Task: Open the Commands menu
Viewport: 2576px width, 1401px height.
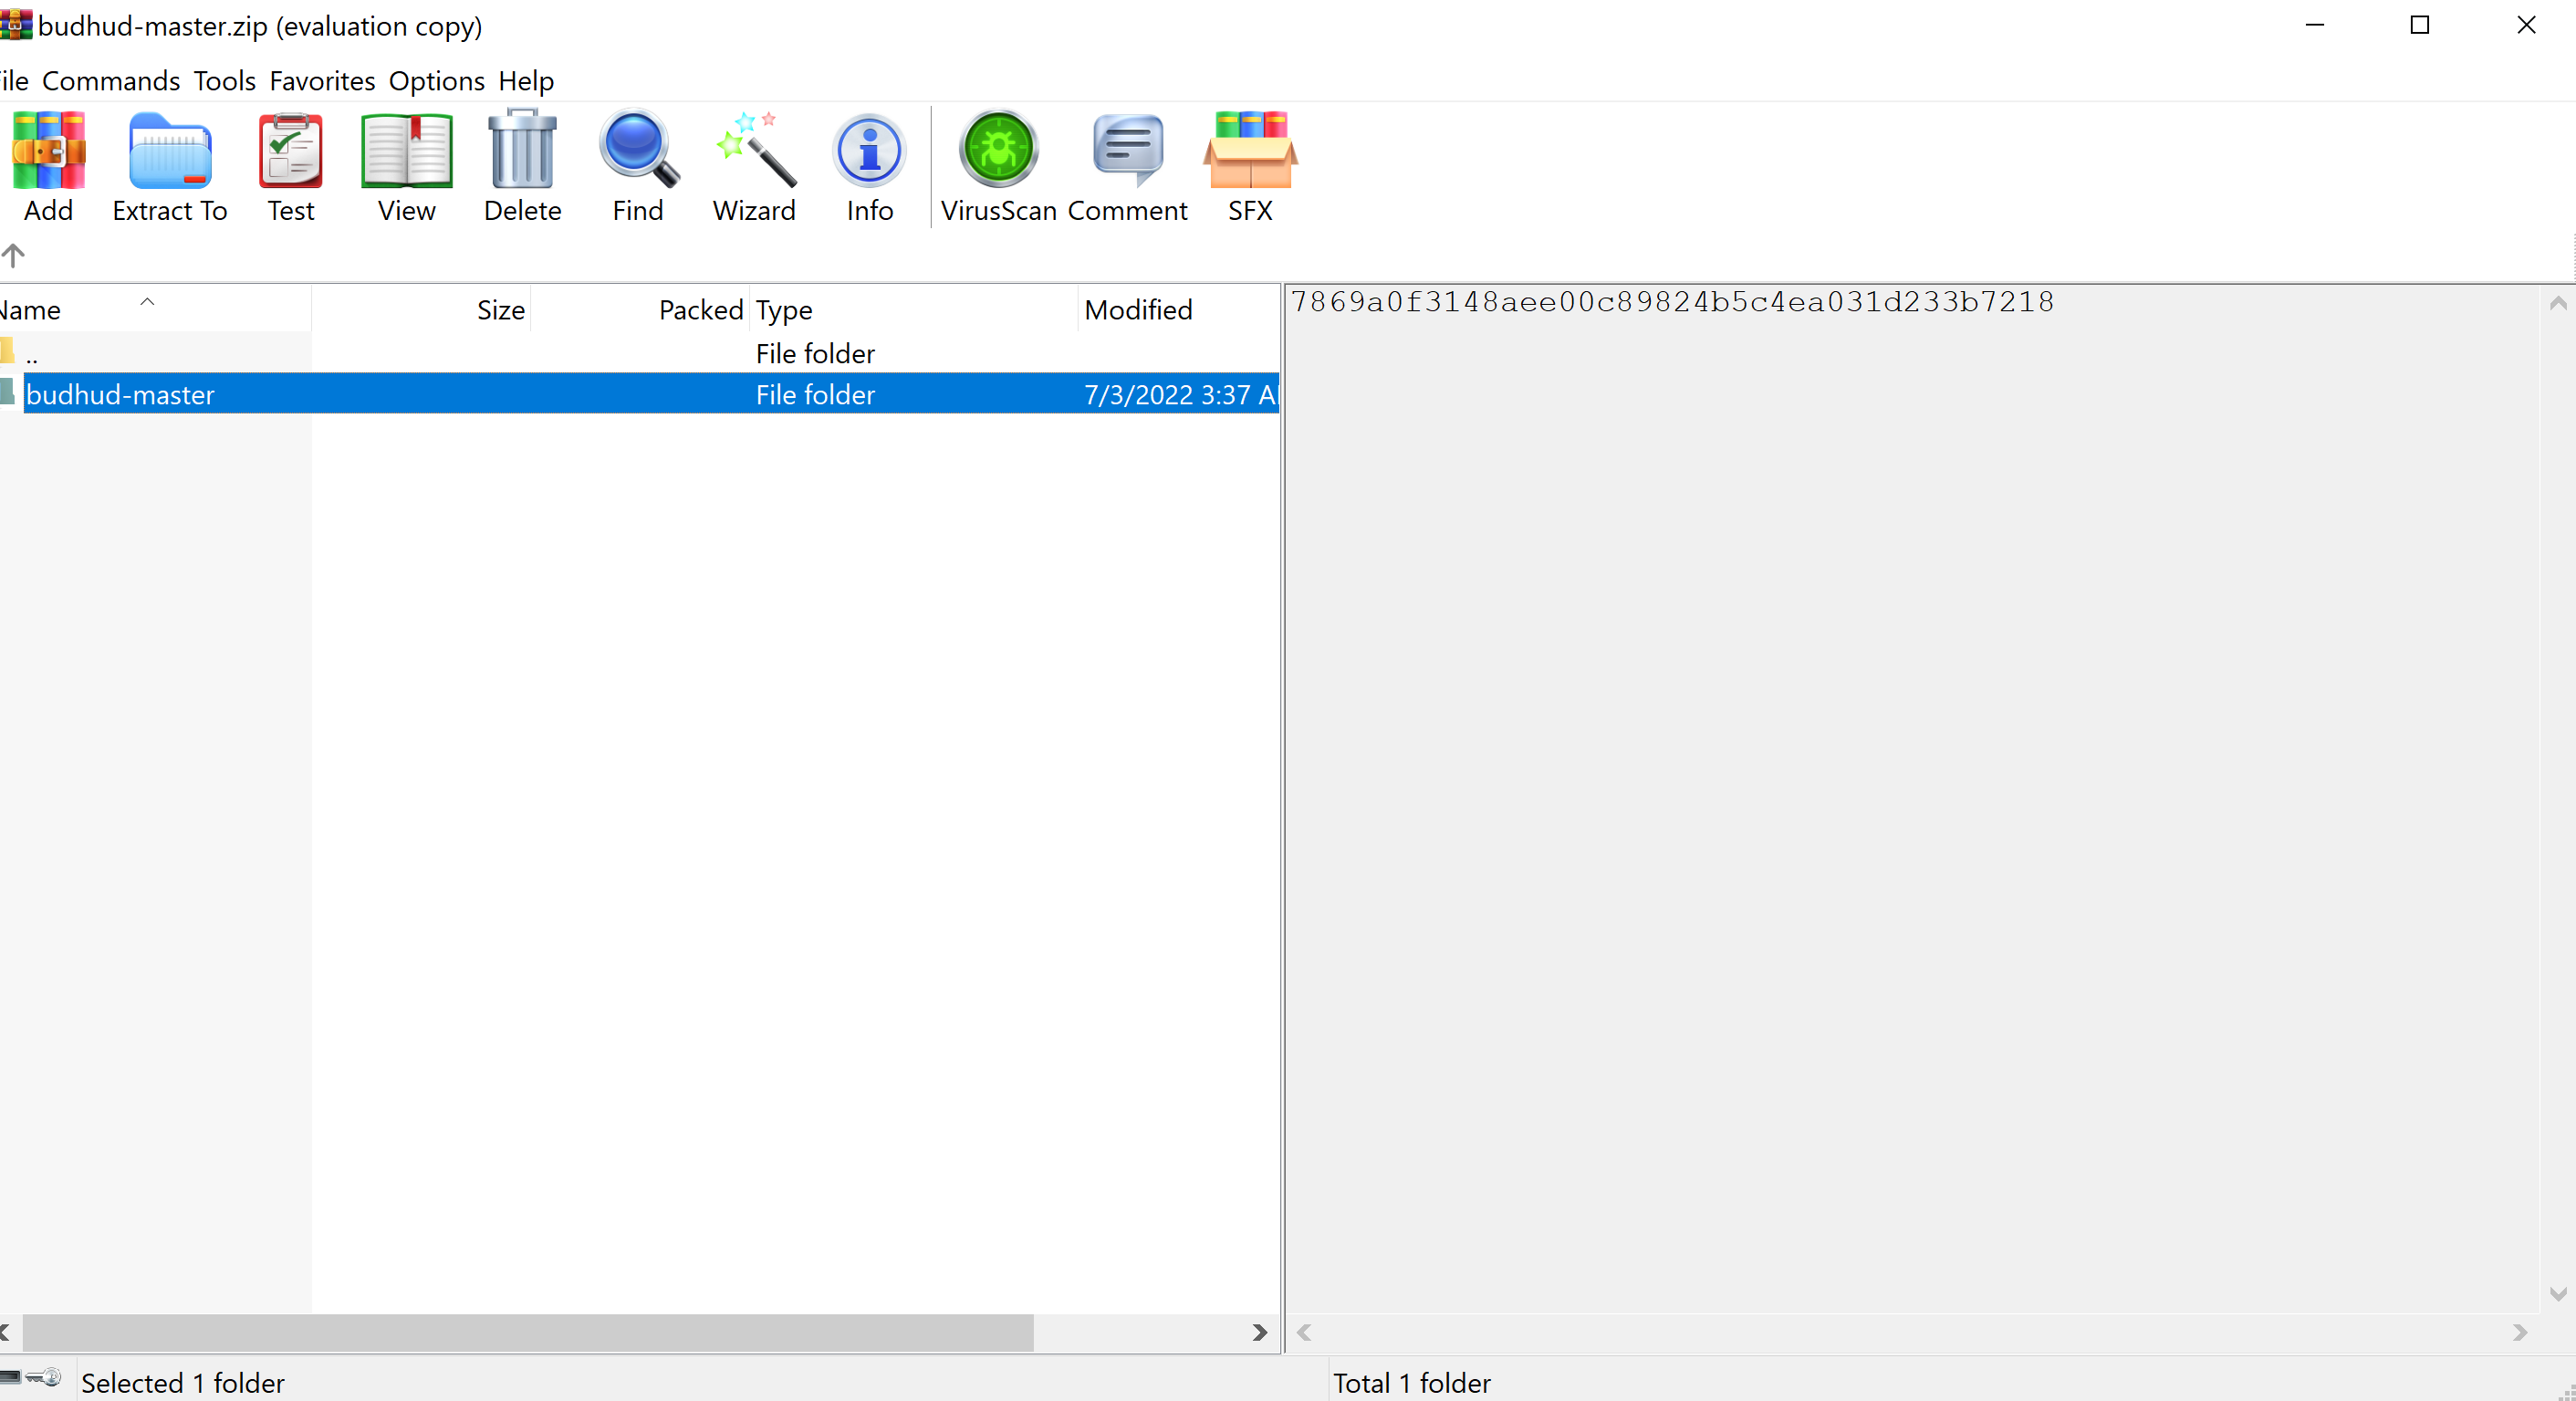Action: point(110,80)
